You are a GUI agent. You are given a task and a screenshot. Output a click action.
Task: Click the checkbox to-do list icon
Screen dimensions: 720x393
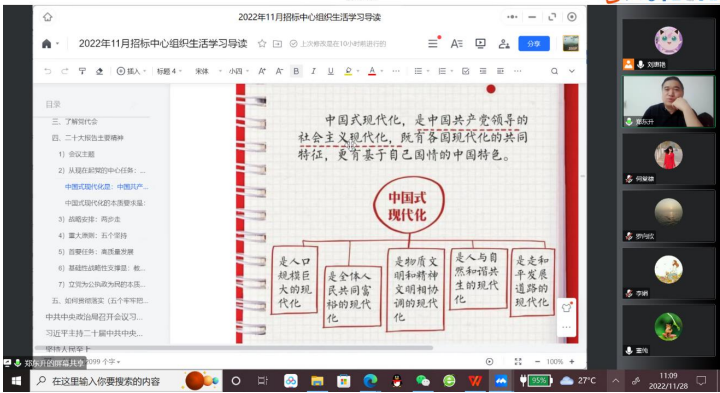(465, 71)
